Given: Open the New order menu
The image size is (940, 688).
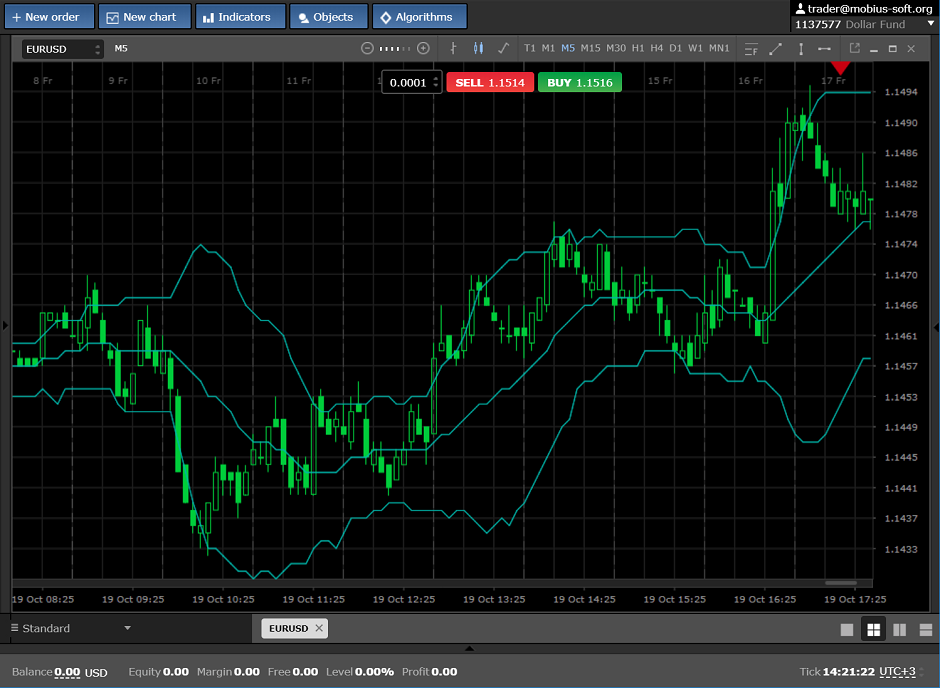Looking at the screenshot, I should pyautogui.click(x=49, y=17).
